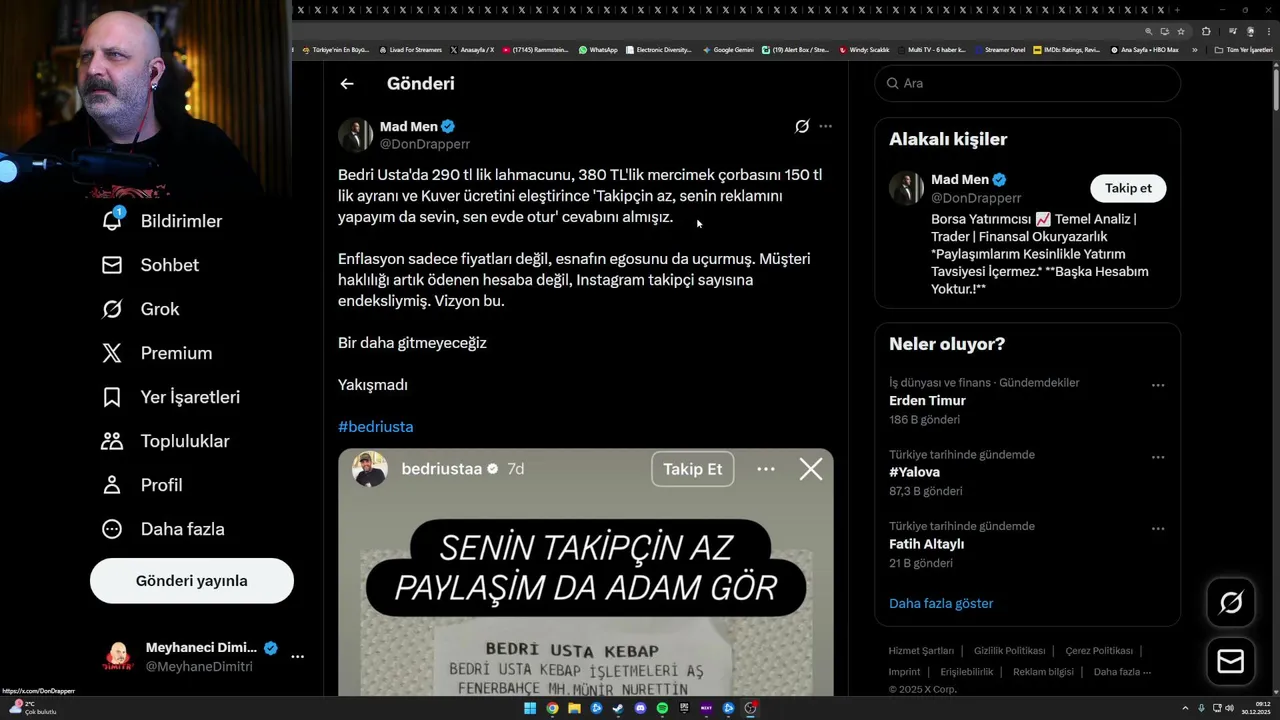Open Chrome from the taskbar
The image size is (1280, 720).
(552, 708)
